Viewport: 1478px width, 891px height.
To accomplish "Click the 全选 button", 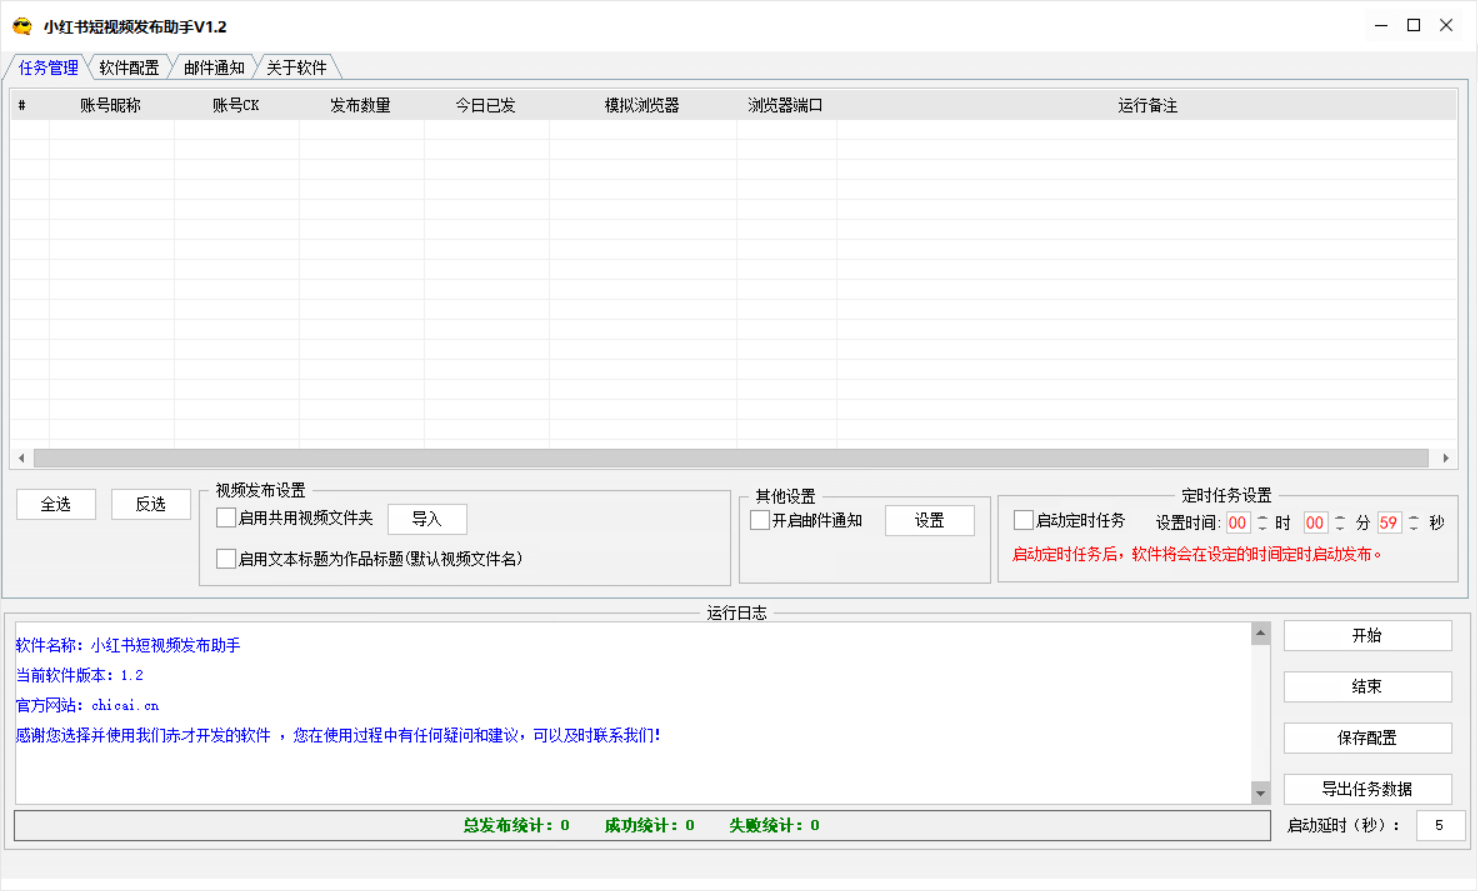I will tap(56, 504).
